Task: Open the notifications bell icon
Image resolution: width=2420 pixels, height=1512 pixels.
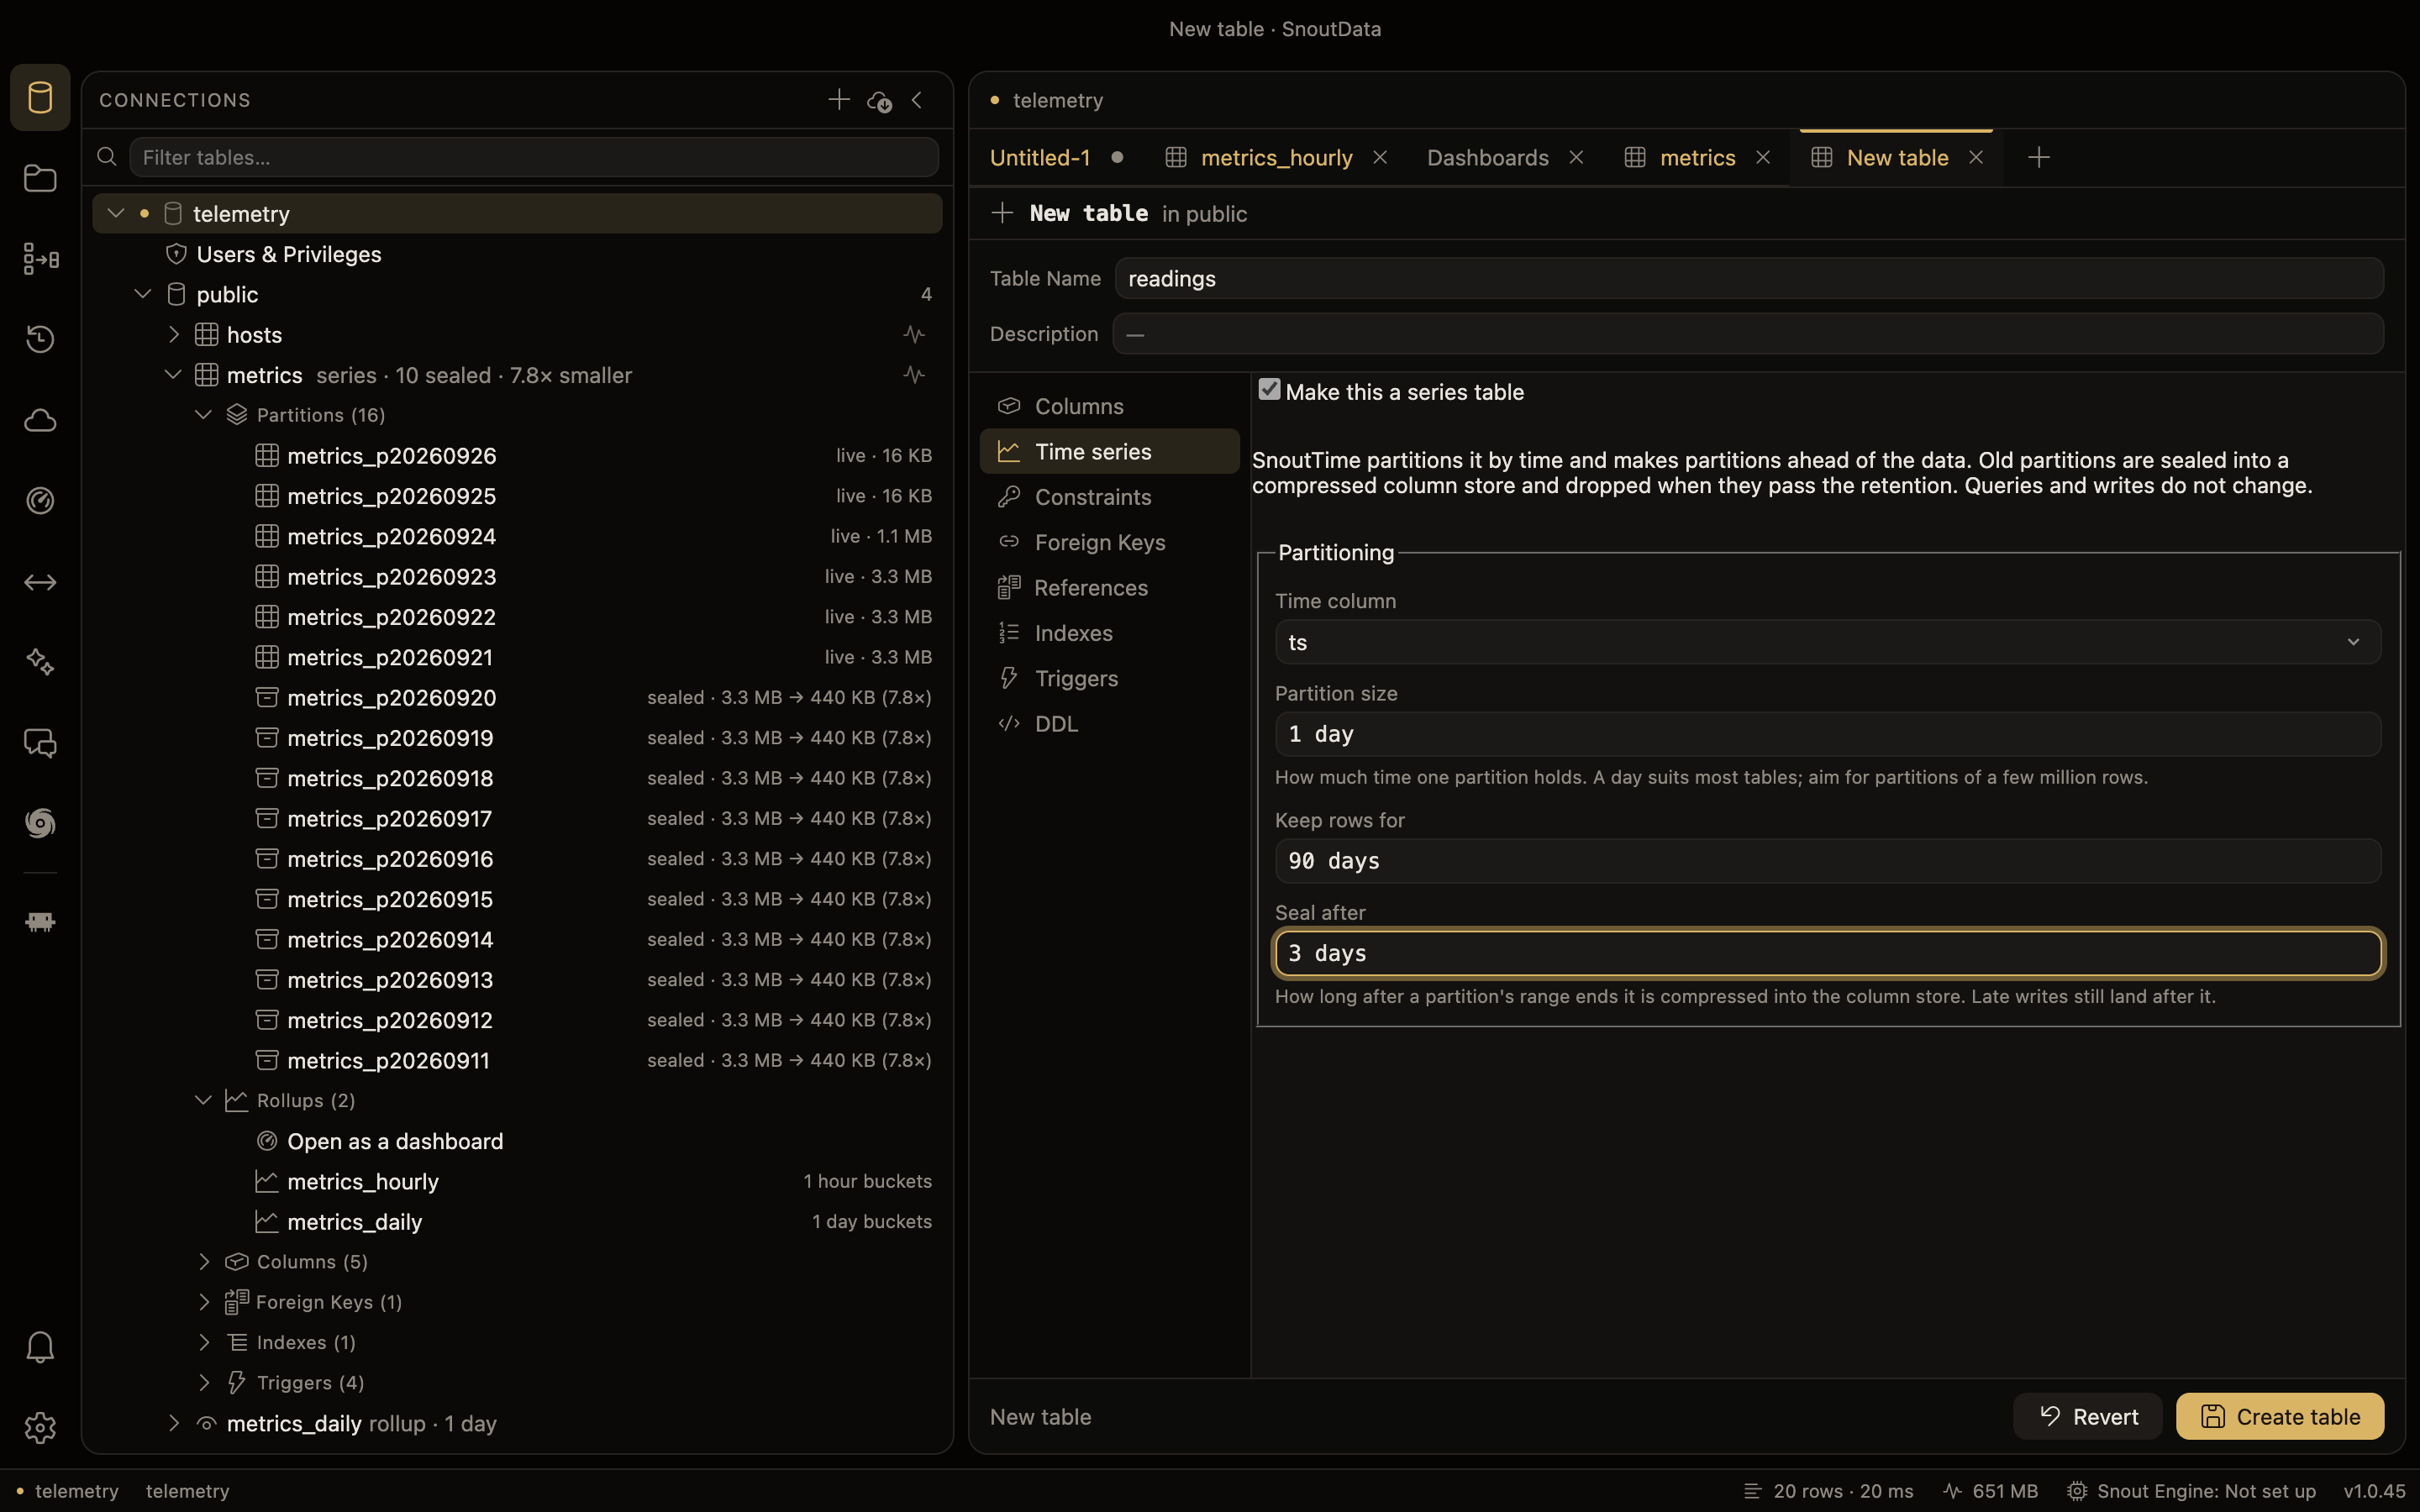Action: [x=40, y=1347]
